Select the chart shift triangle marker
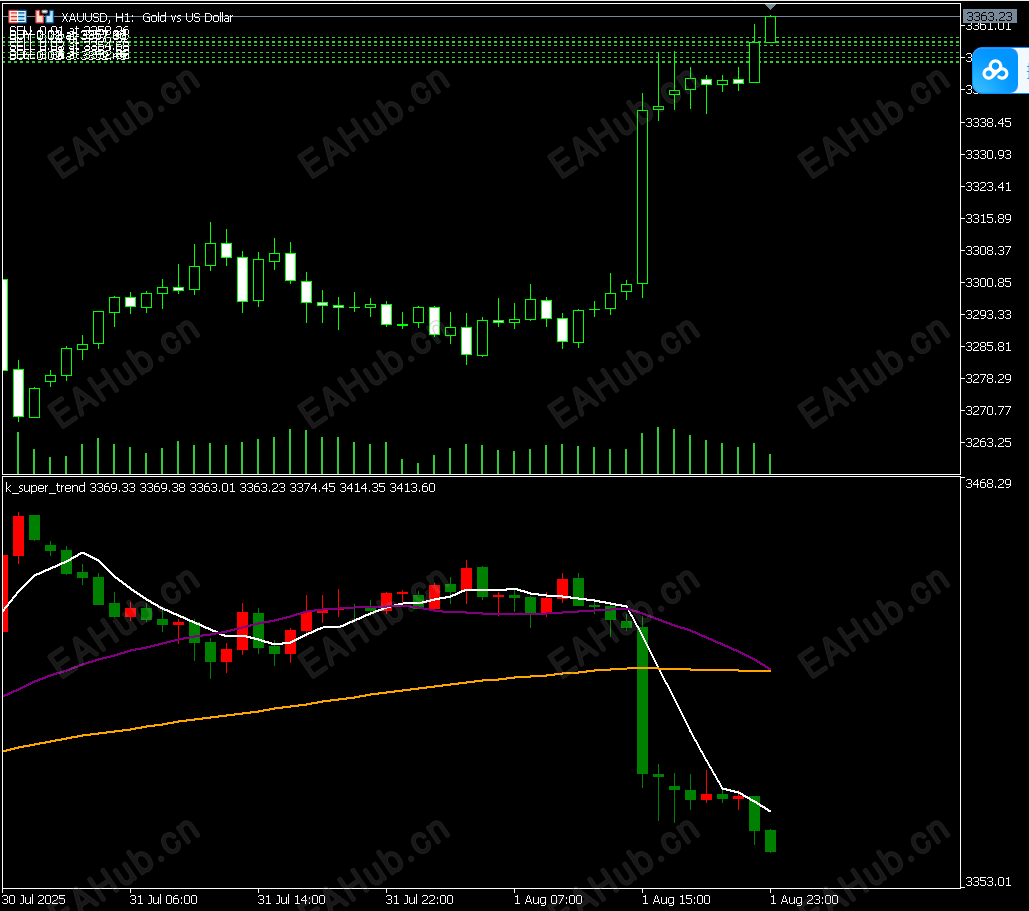This screenshot has width=1029, height=911. click(x=771, y=7)
